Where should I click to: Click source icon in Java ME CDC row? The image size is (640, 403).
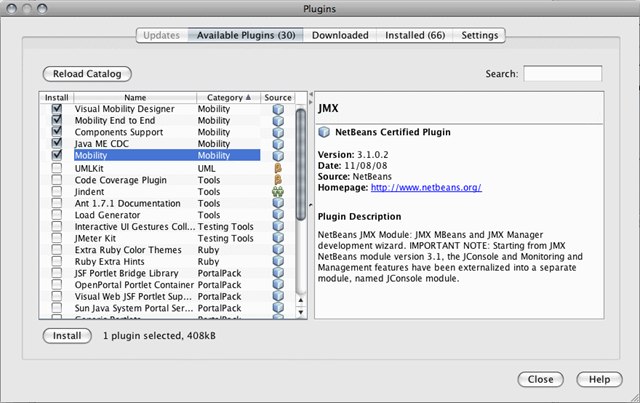[278, 144]
